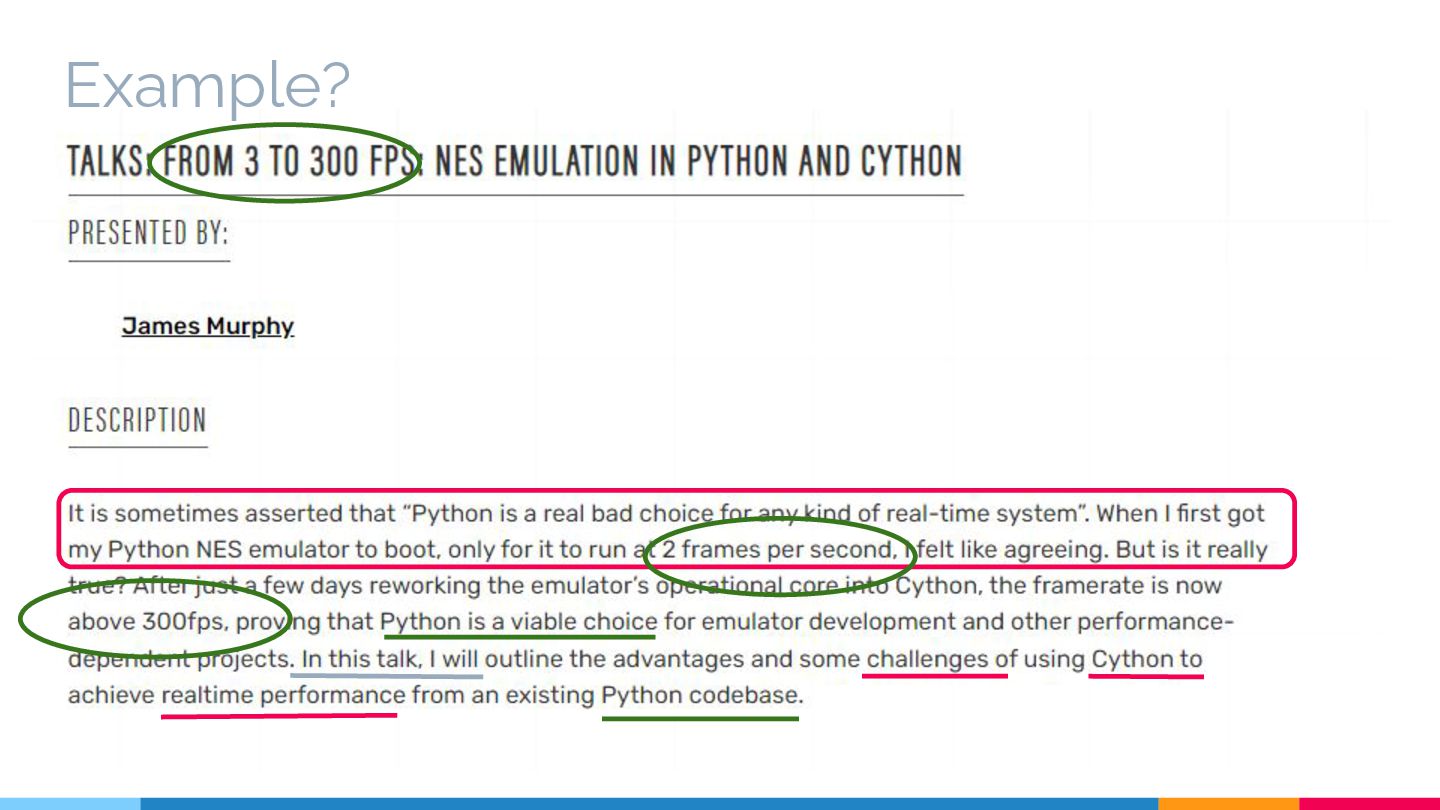Click the slide heading "Example?"
Viewport: 1440px width, 810px height.
(x=208, y=86)
